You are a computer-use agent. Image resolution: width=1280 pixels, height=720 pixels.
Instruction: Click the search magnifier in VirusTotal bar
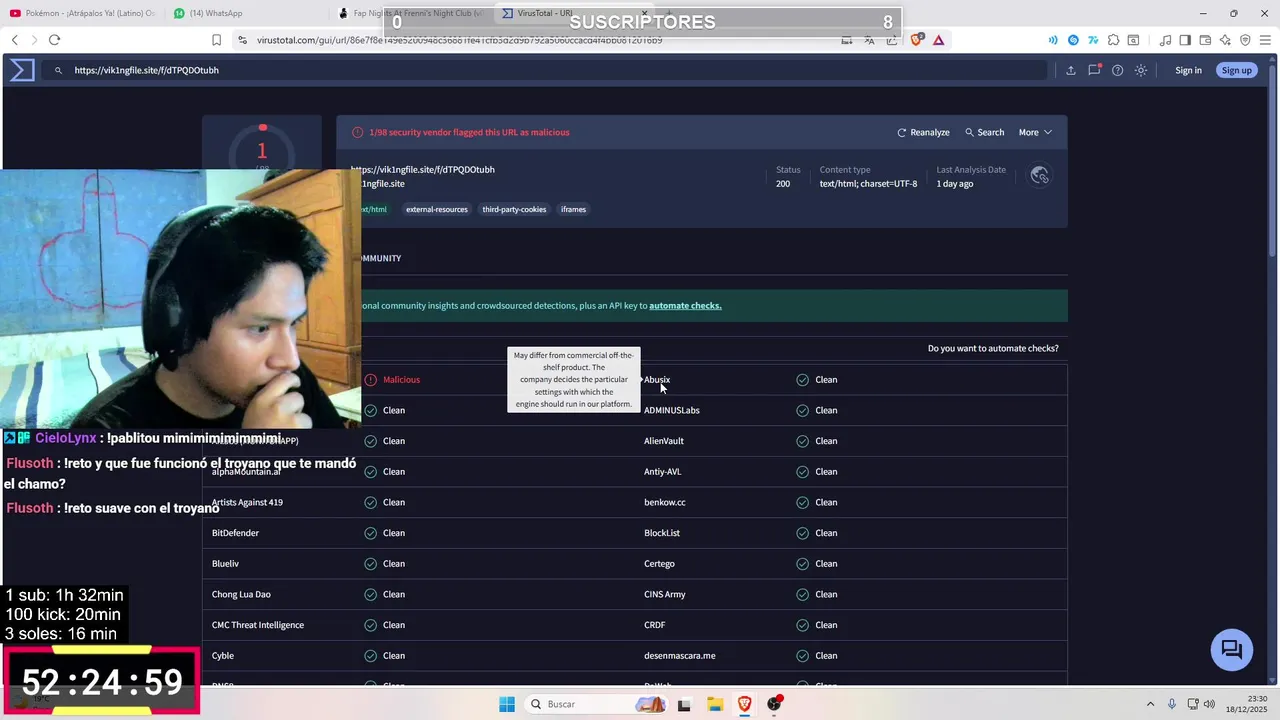[x=58, y=70]
